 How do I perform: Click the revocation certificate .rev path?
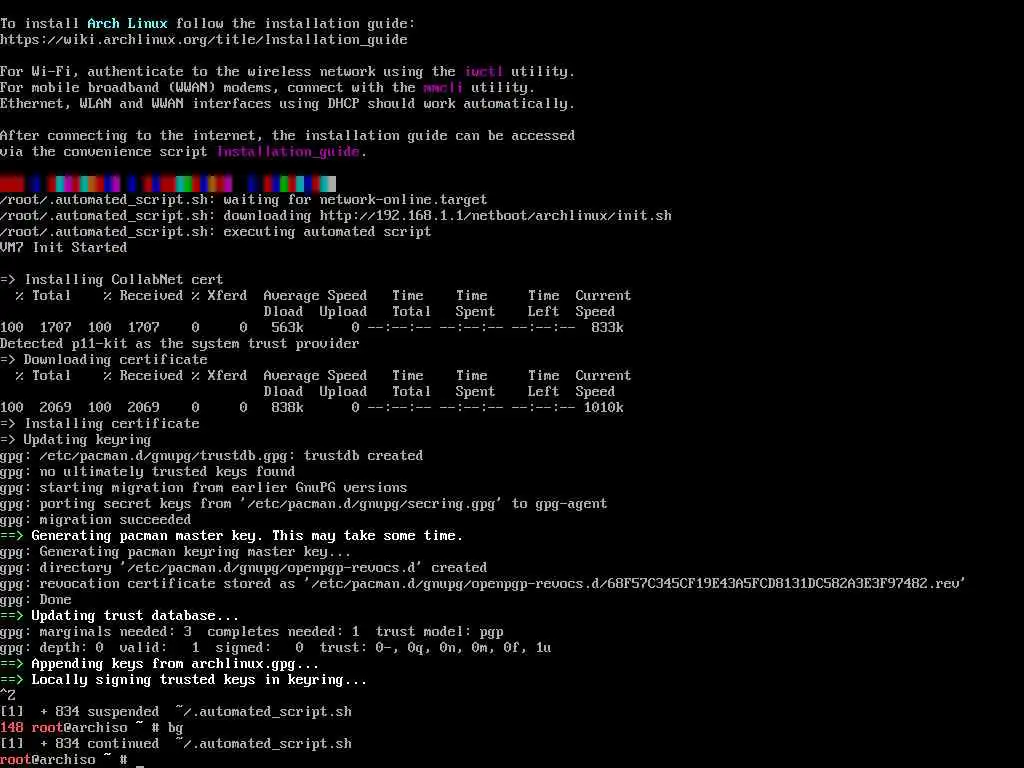[x=634, y=584]
